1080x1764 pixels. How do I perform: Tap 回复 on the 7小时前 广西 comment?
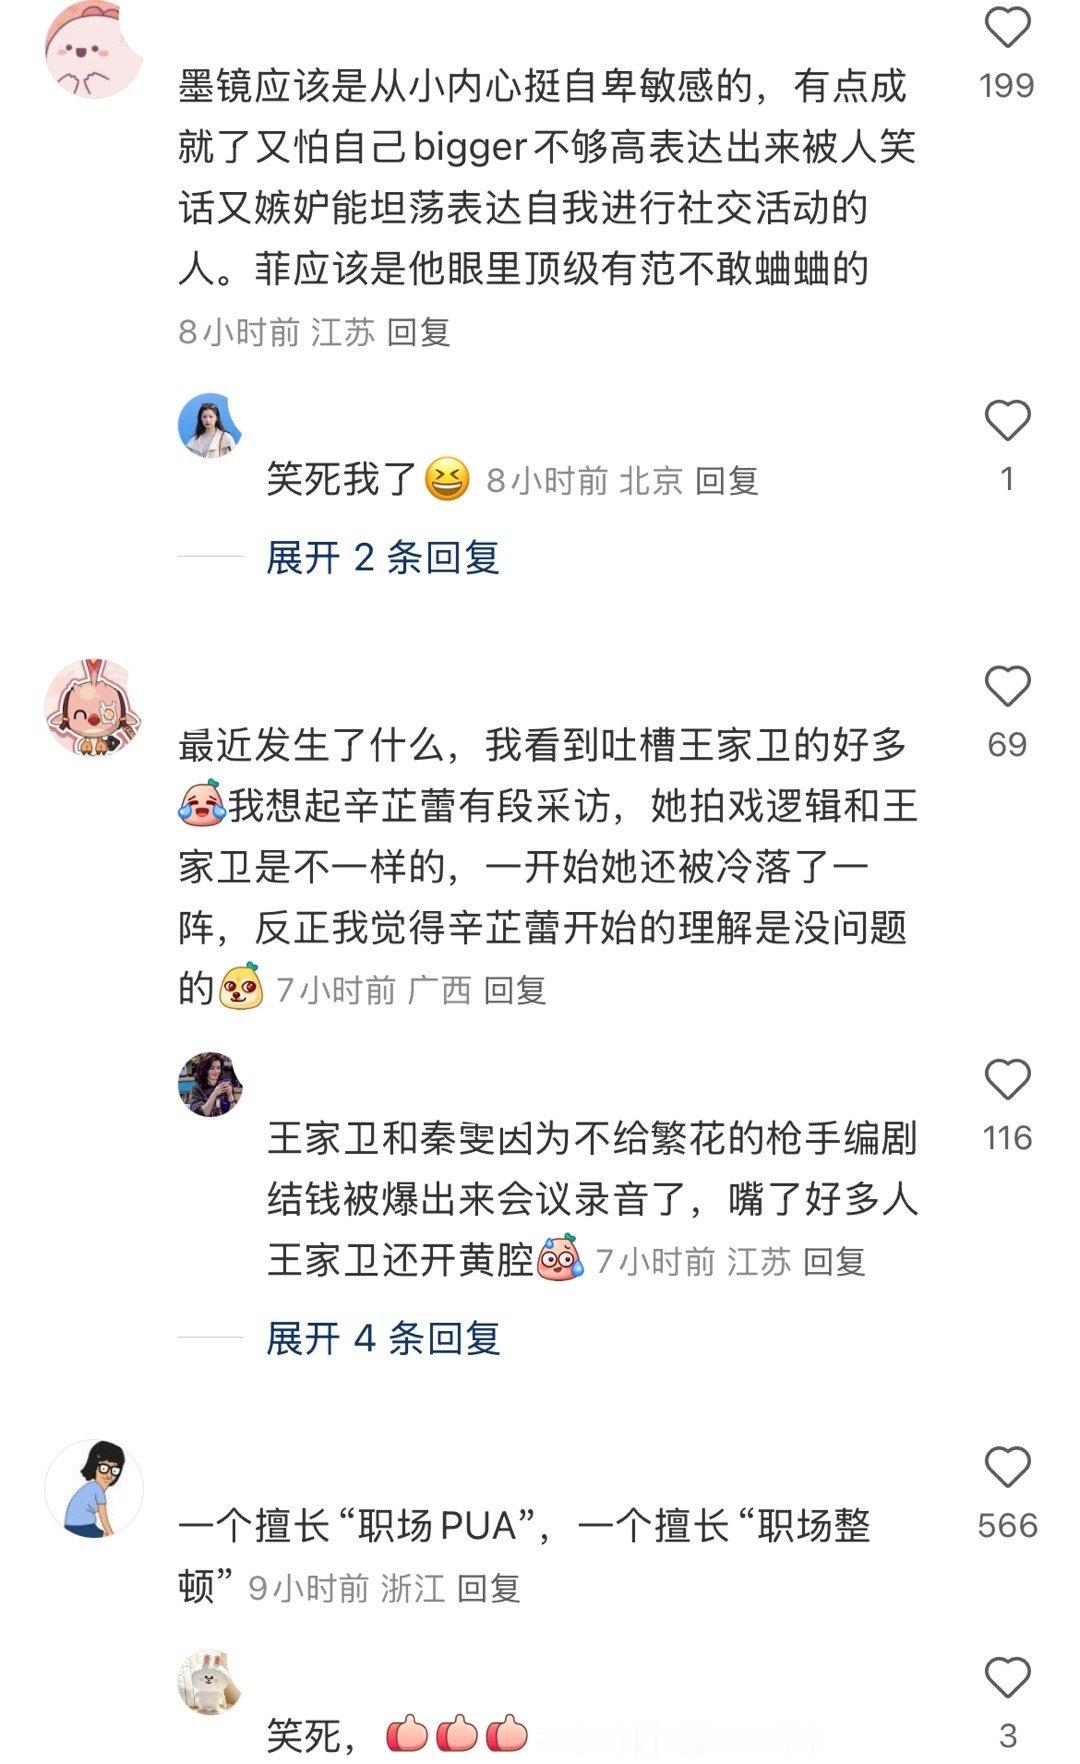515,991
